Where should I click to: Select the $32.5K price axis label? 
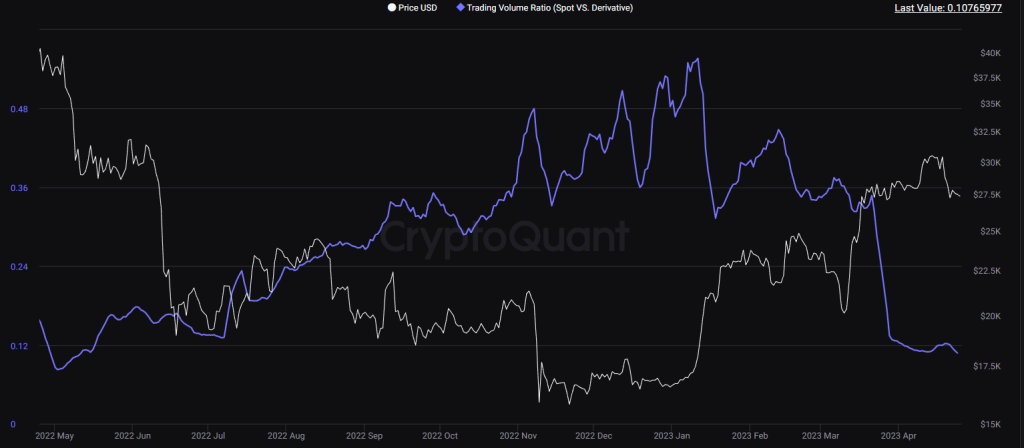[x=987, y=132]
